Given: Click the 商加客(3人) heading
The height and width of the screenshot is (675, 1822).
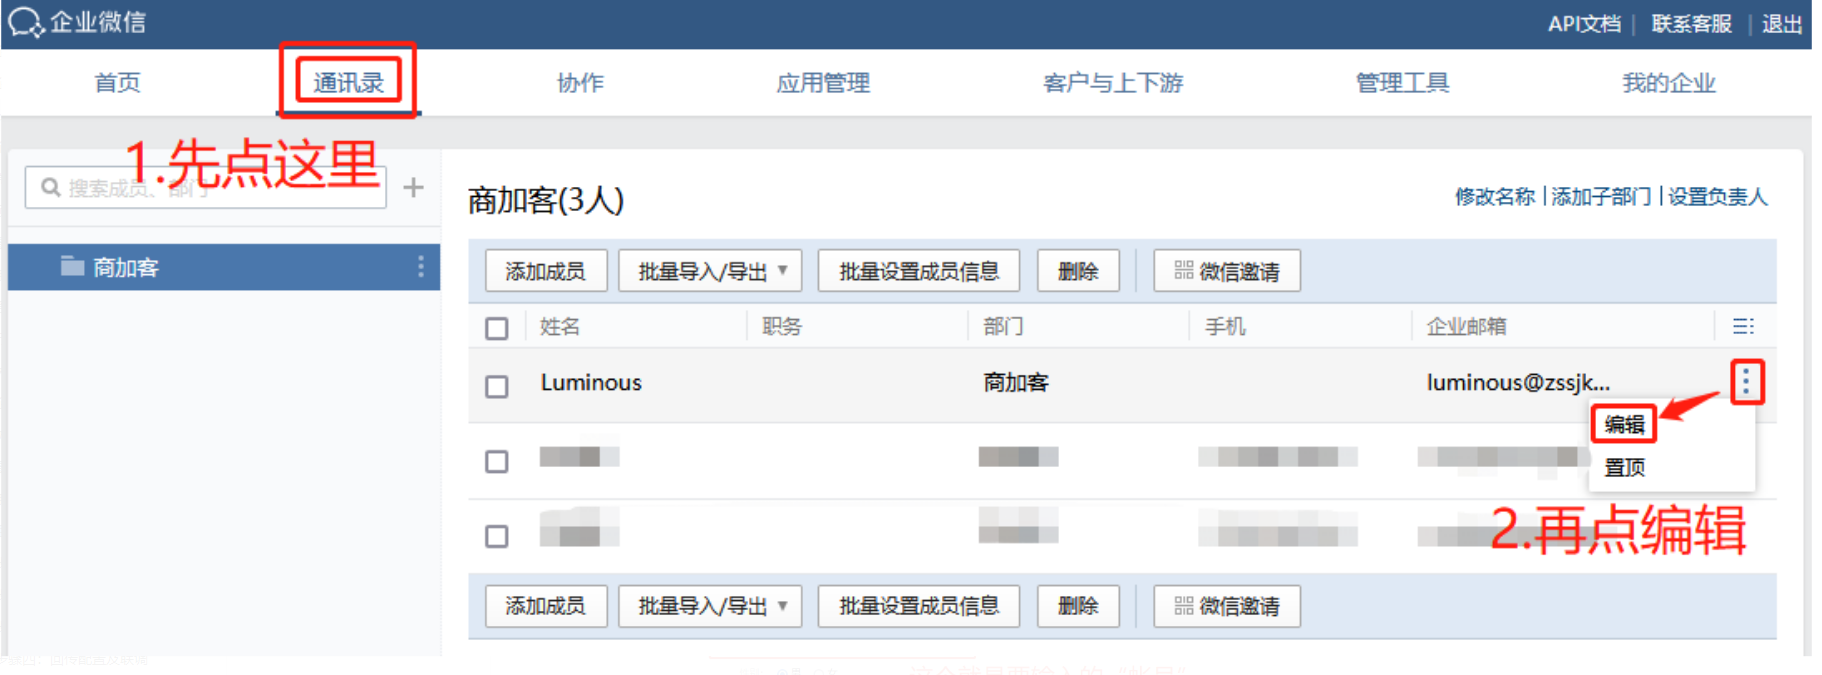Looking at the screenshot, I should 546,200.
